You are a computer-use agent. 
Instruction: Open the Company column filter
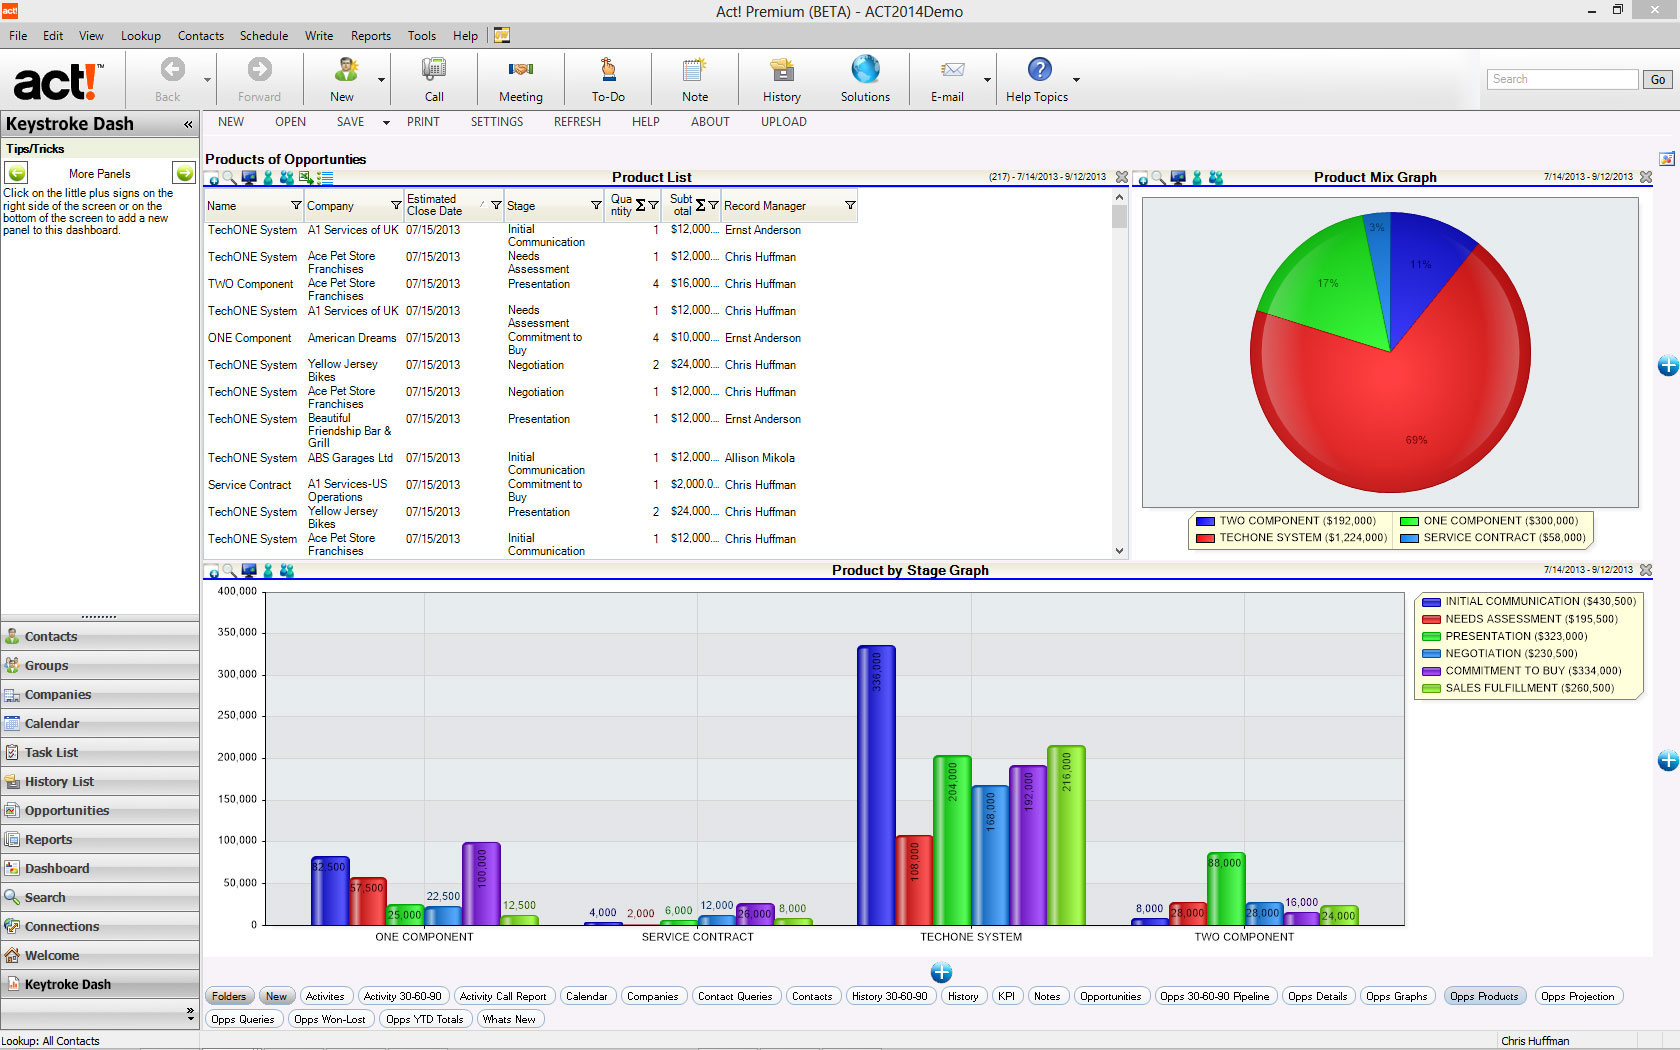(396, 205)
